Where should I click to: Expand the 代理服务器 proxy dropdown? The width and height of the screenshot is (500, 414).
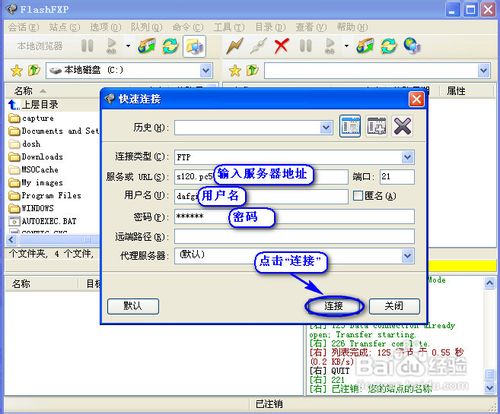[408, 256]
